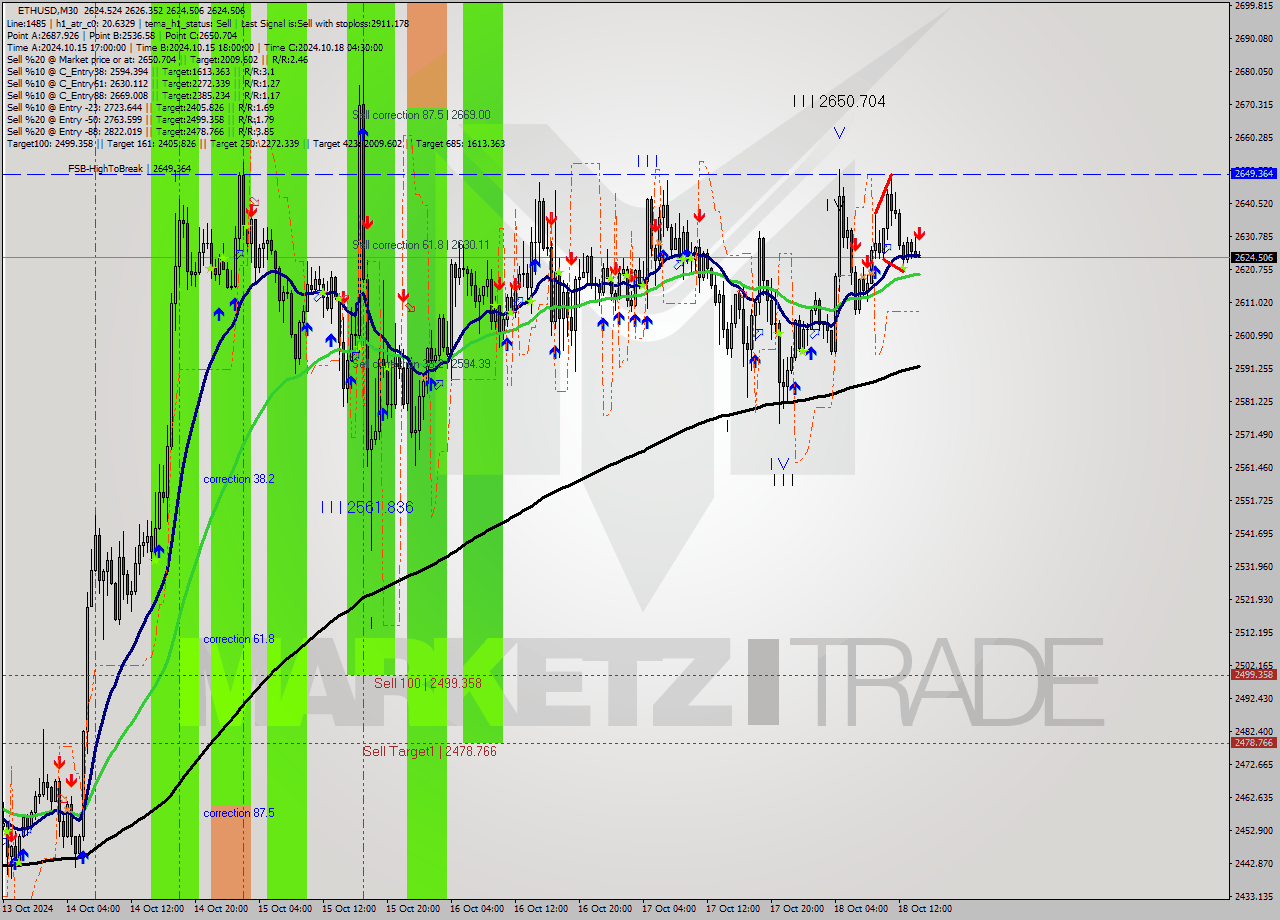The image size is (1280, 920).
Task: Click the red 2478.766 axis price tag
Action: [1254, 743]
